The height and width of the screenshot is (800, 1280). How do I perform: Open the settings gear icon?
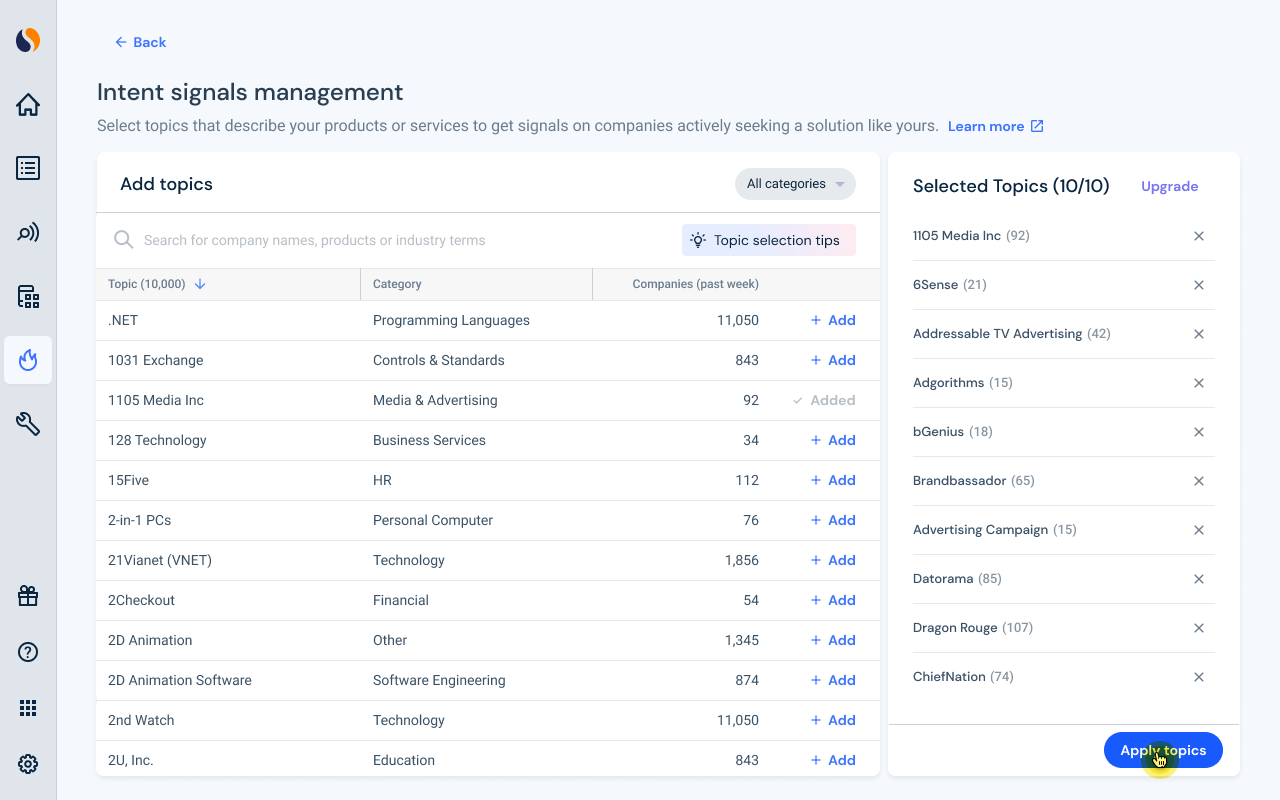(28, 764)
